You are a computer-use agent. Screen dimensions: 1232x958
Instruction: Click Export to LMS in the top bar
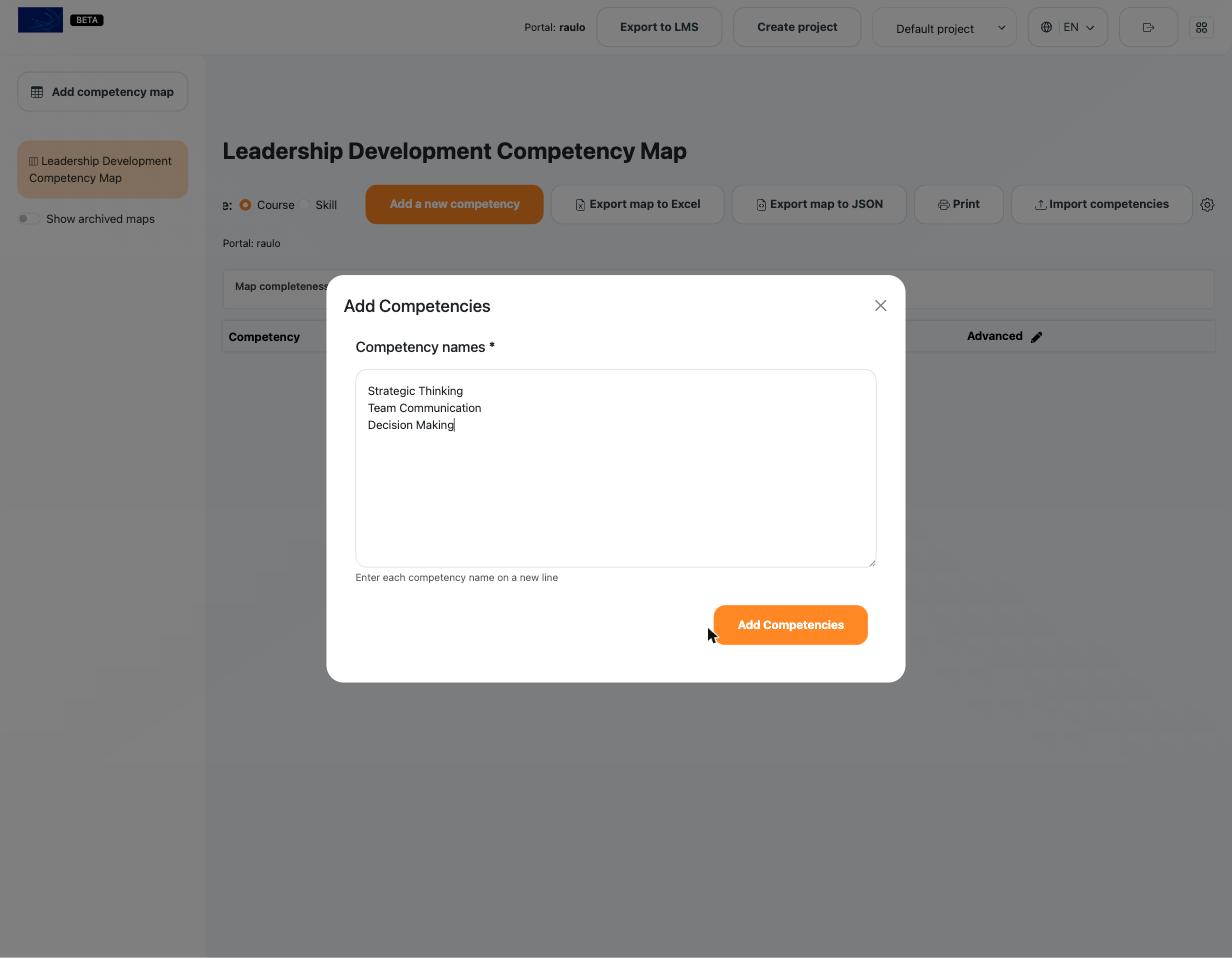click(x=659, y=27)
